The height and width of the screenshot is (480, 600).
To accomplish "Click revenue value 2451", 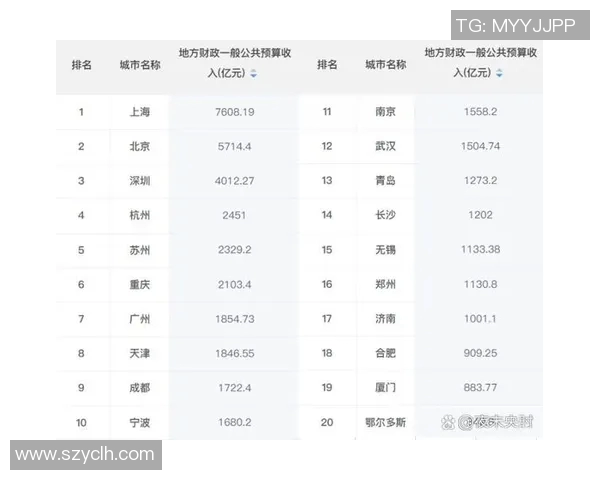I will coord(234,216).
